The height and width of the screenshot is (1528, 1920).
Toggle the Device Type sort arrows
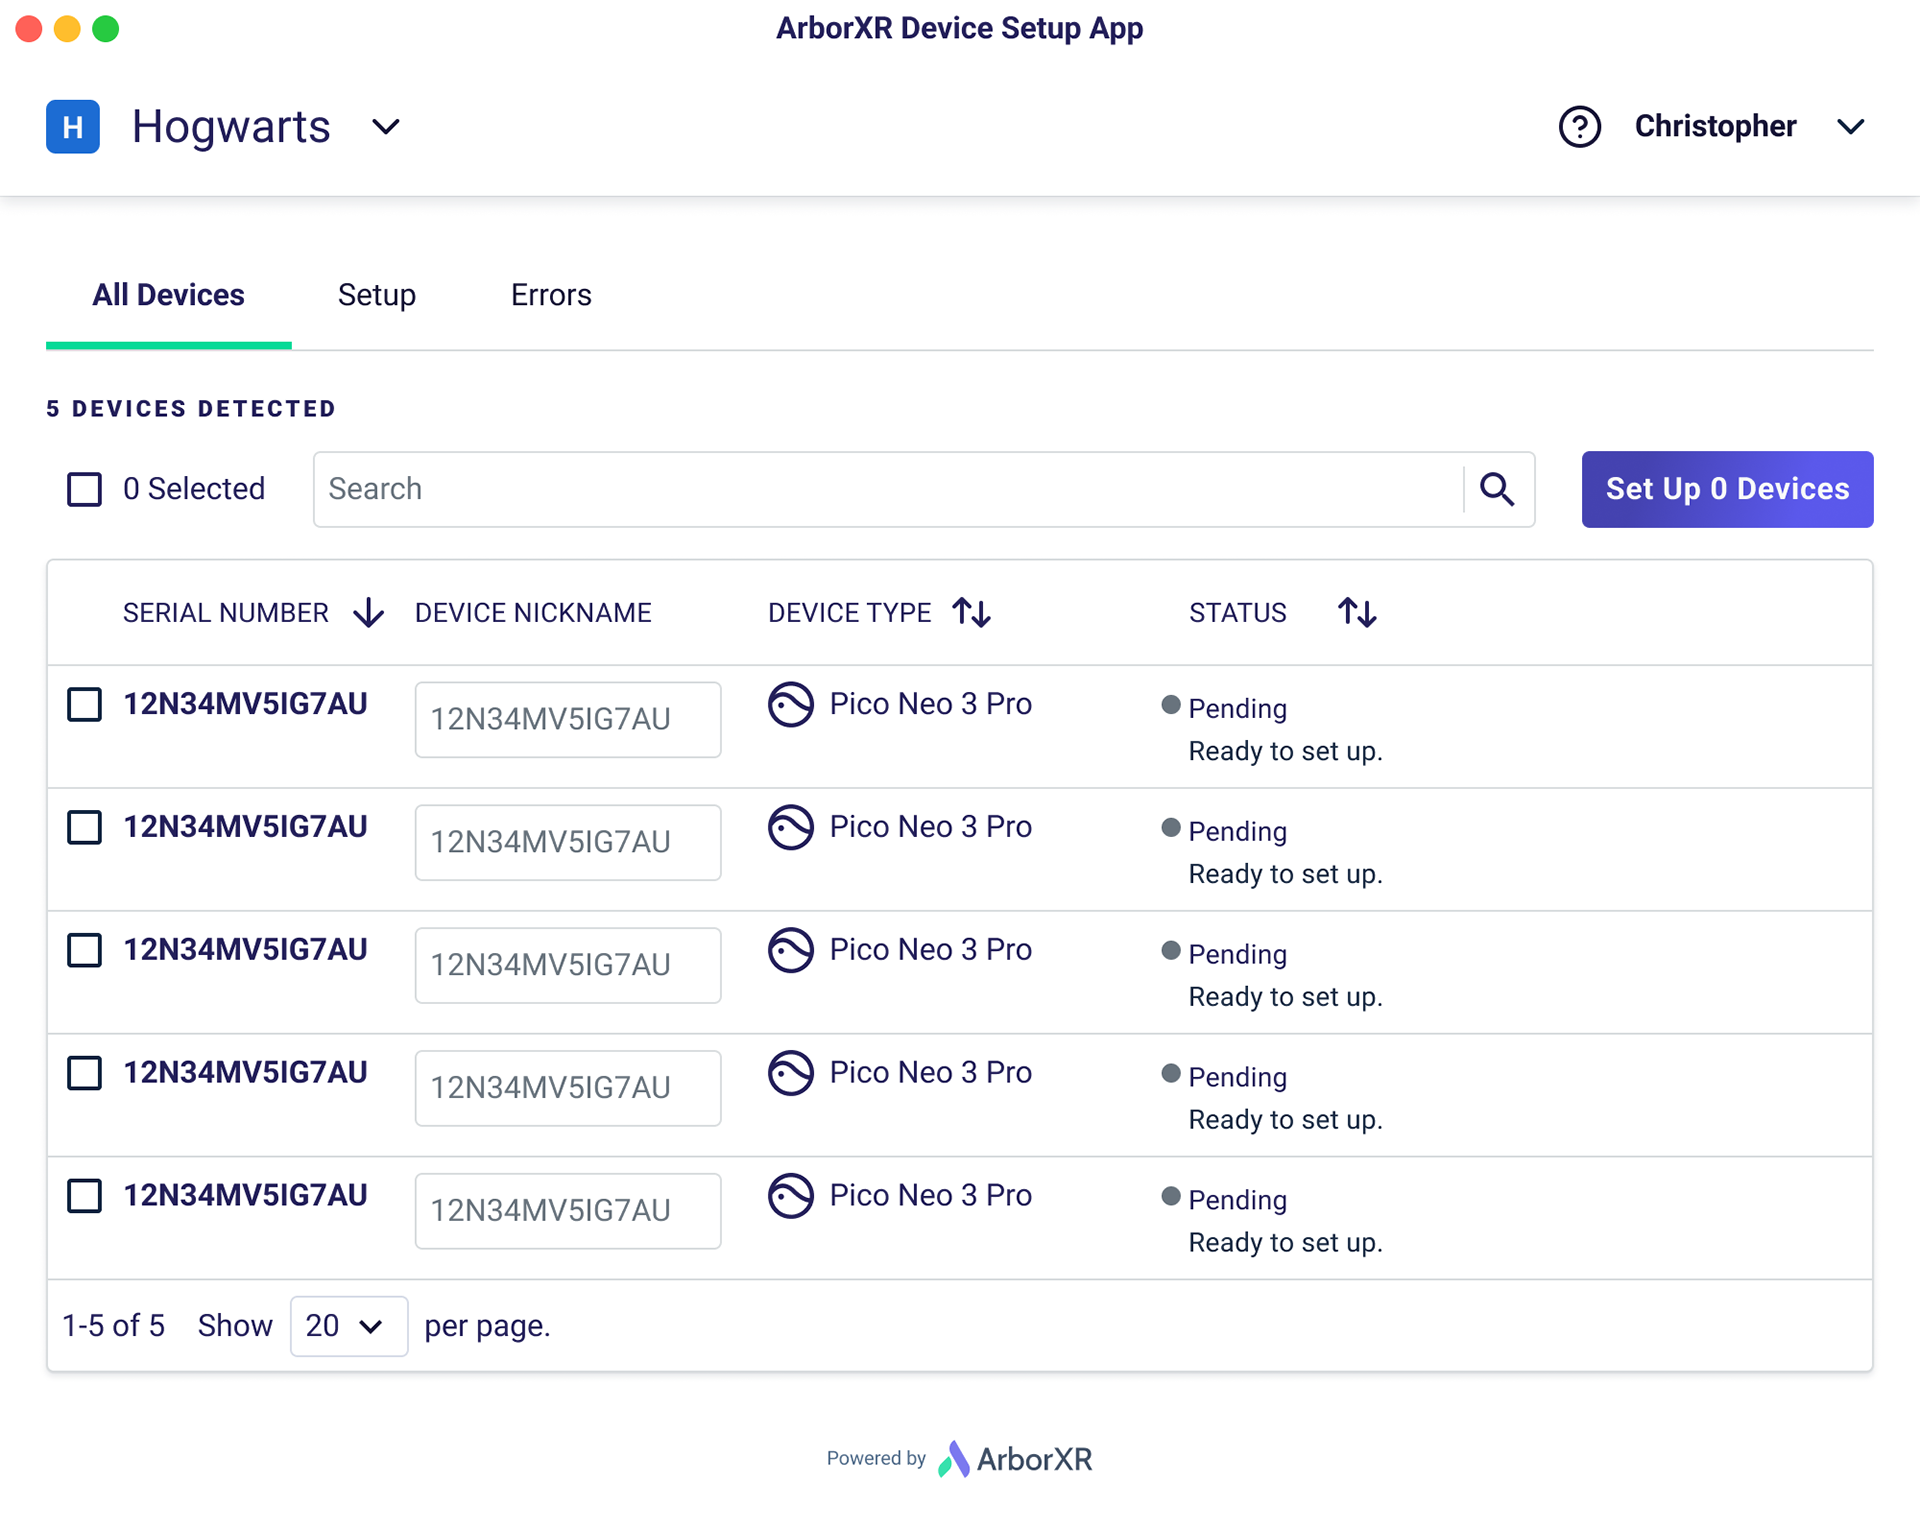[971, 612]
